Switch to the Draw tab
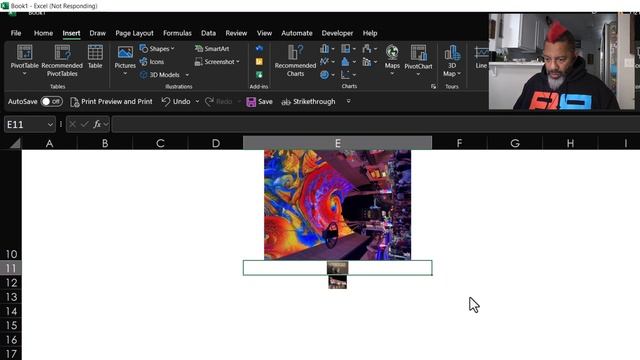Image resolution: width=640 pixels, height=360 pixels. tap(98, 33)
